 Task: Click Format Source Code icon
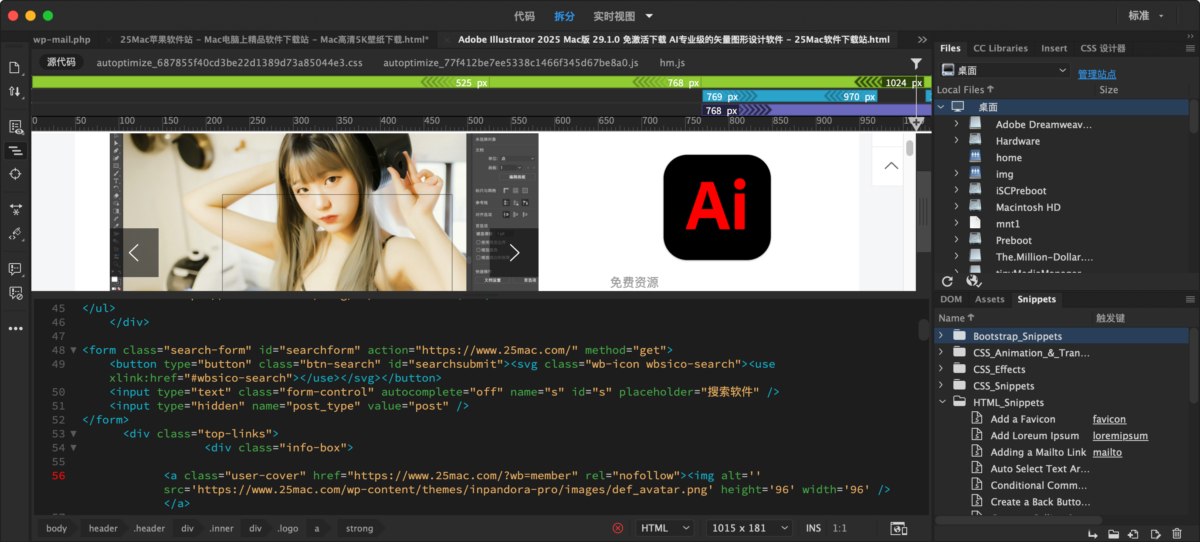[x=15, y=233]
